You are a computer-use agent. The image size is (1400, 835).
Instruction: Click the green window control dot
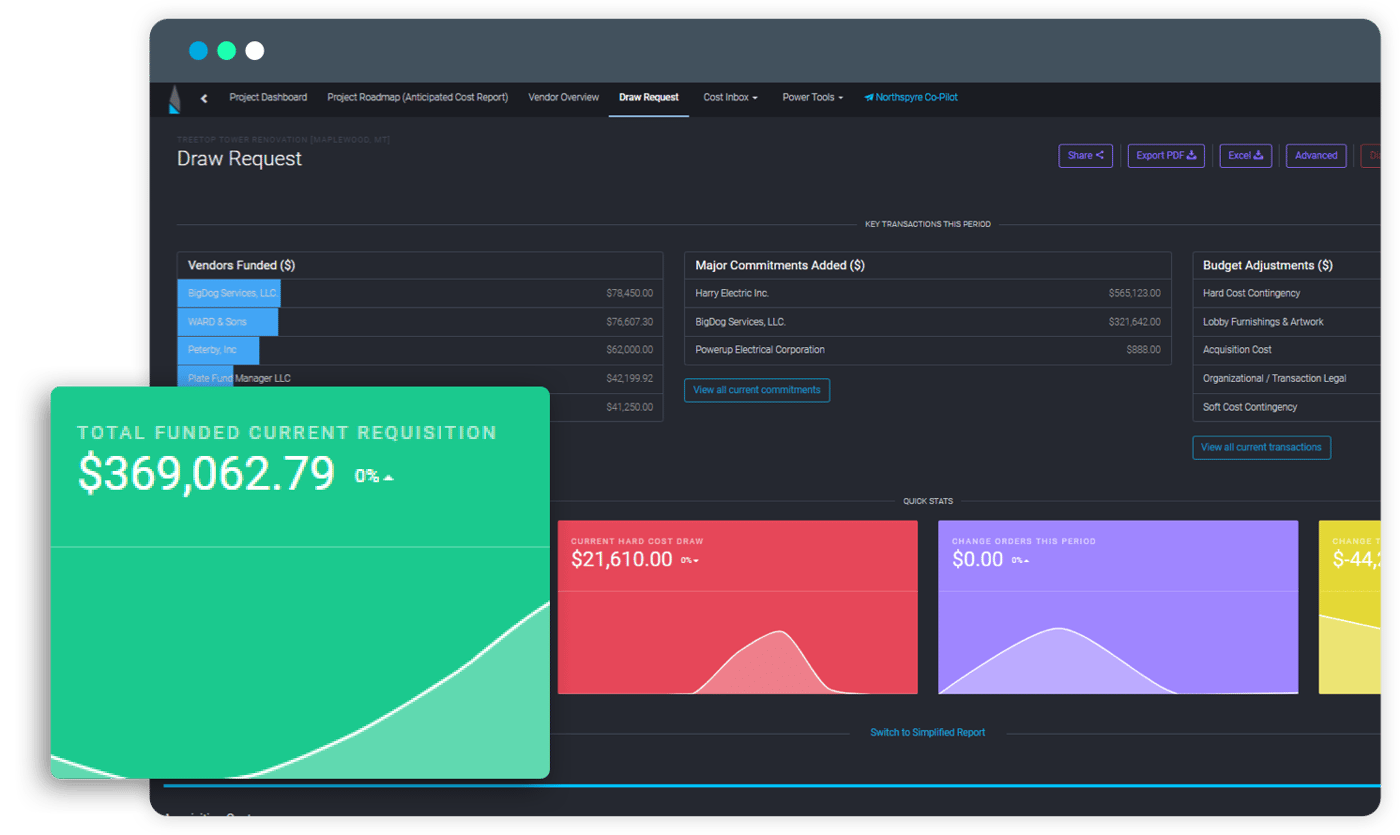point(226,51)
